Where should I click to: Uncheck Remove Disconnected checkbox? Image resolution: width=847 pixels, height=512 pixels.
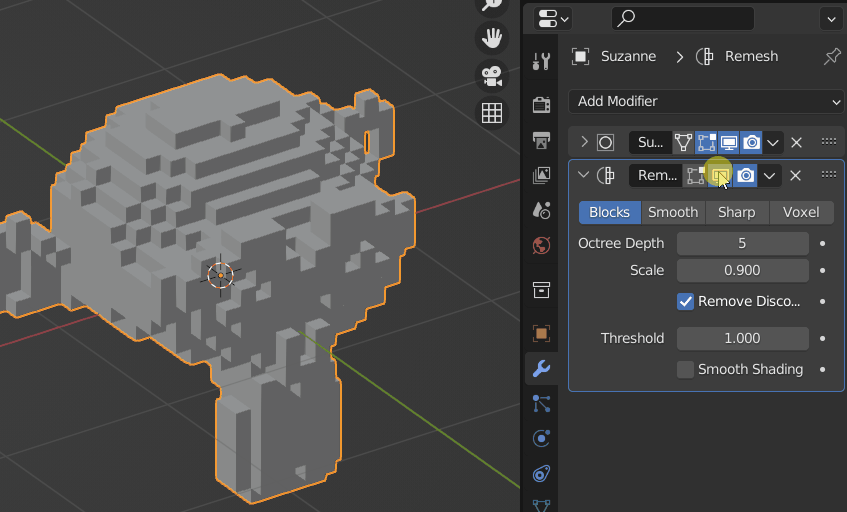pyautogui.click(x=685, y=301)
